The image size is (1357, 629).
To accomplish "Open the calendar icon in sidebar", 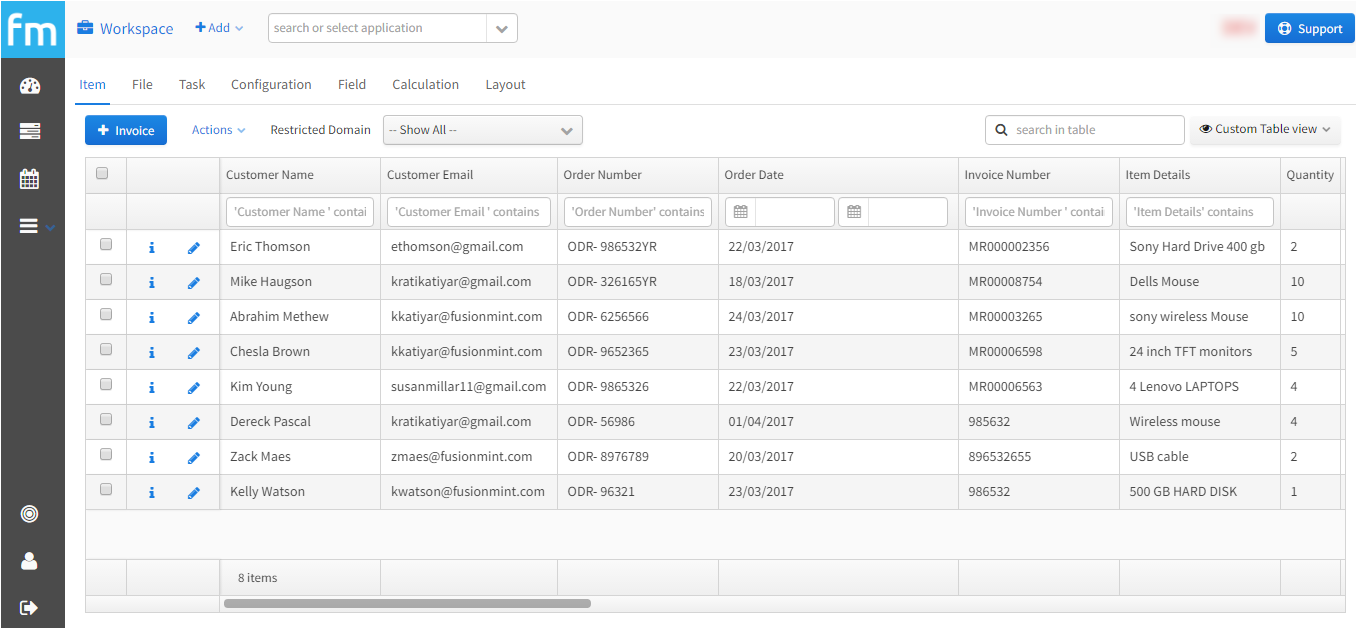I will (x=30, y=179).
